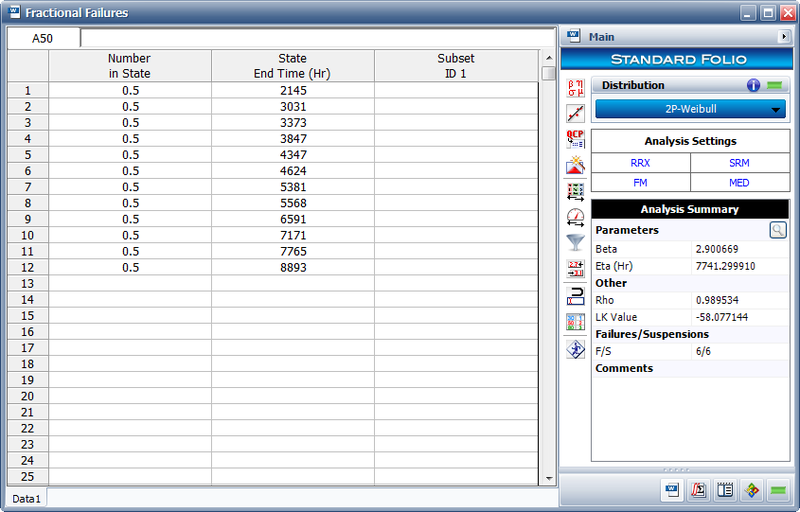The width and height of the screenshot is (800, 512).
Task: Launch the QCP calculator icon
Action: click(x=575, y=139)
